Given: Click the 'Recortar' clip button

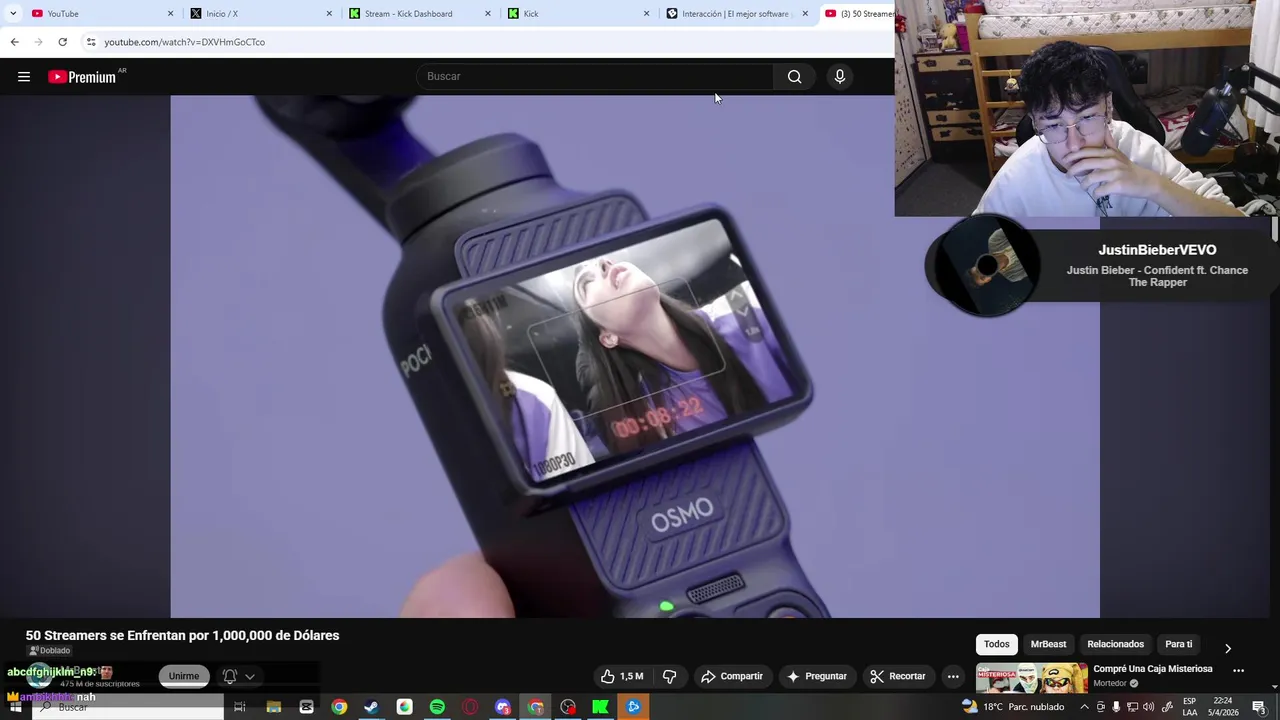Looking at the screenshot, I should (898, 676).
